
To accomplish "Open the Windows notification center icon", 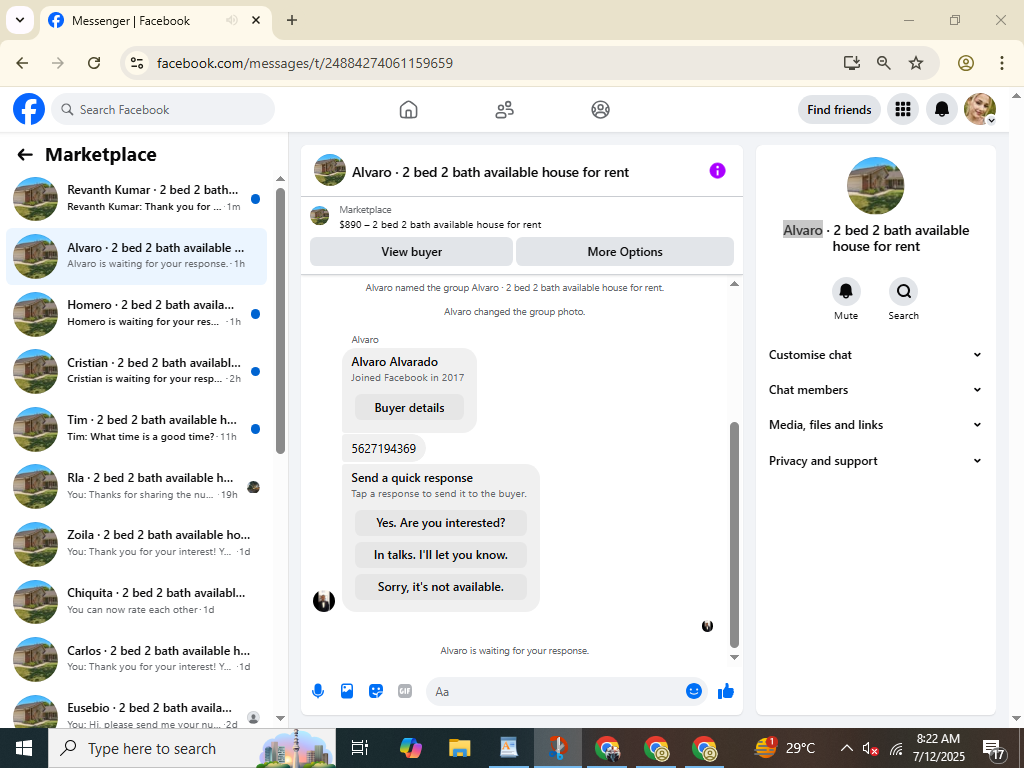I will pyautogui.click(x=993, y=748).
